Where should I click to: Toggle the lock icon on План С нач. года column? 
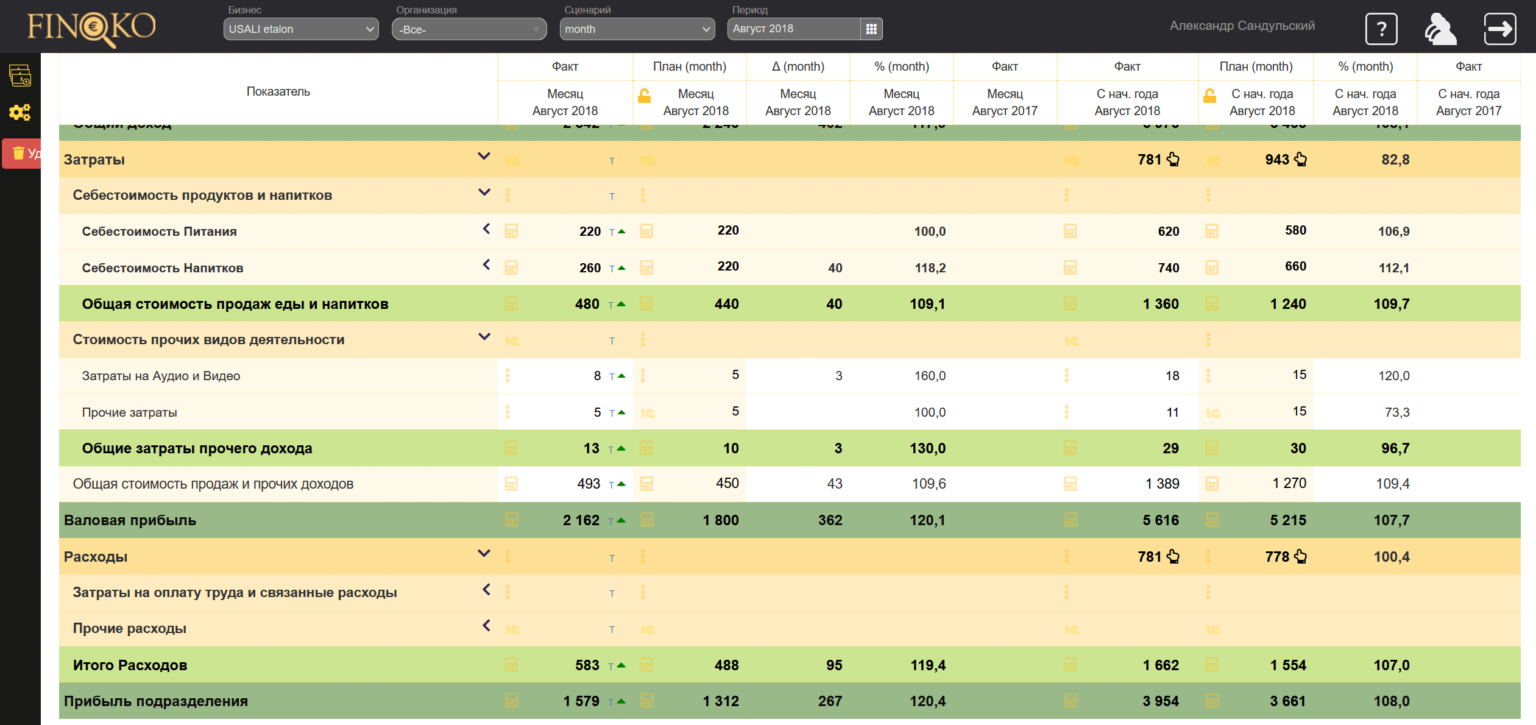(x=1210, y=96)
